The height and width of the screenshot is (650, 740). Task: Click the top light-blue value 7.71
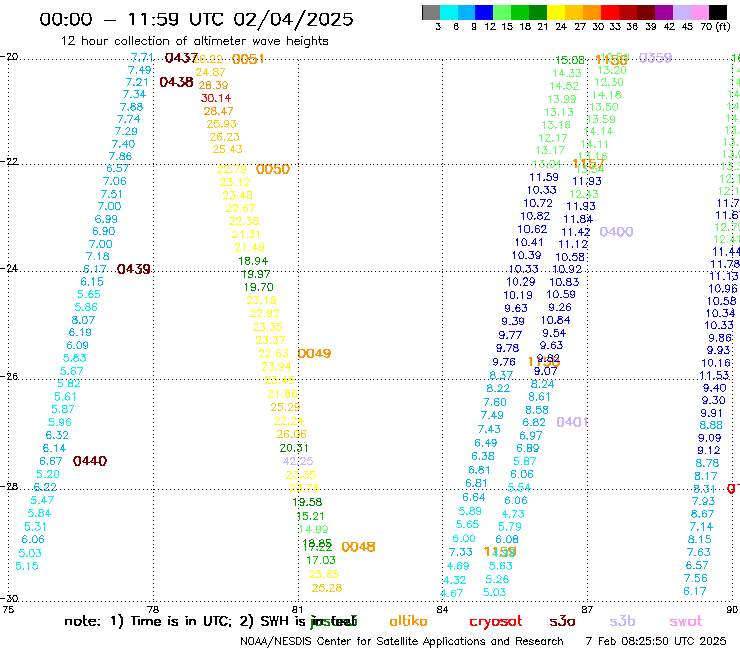tap(142, 58)
